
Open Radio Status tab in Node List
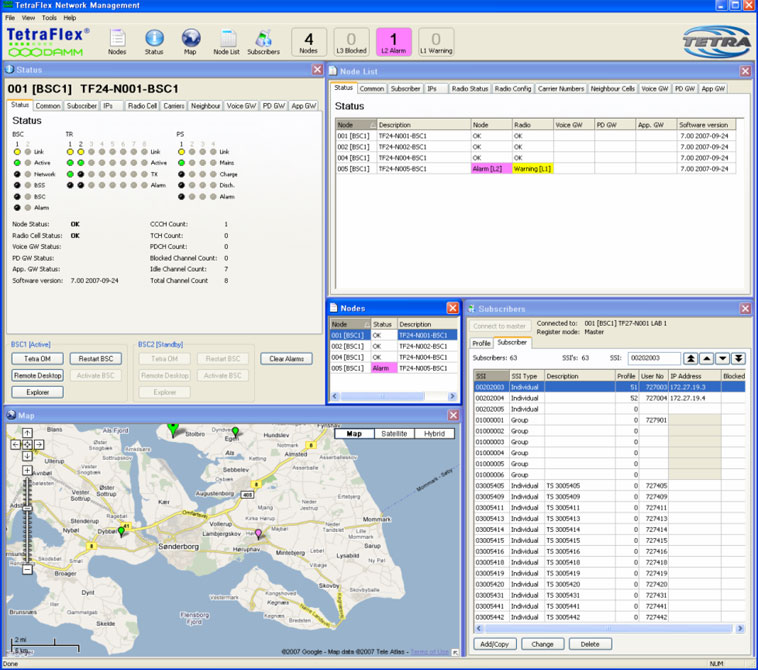[469, 89]
